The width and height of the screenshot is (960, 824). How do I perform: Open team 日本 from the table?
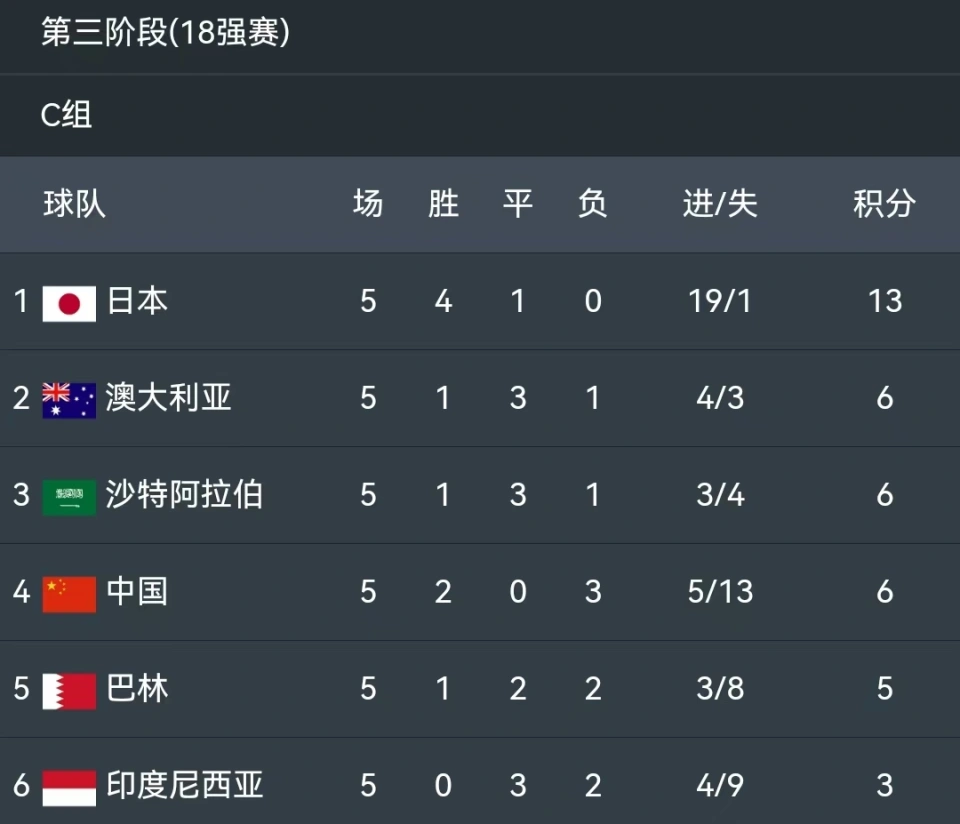coord(137,301)
